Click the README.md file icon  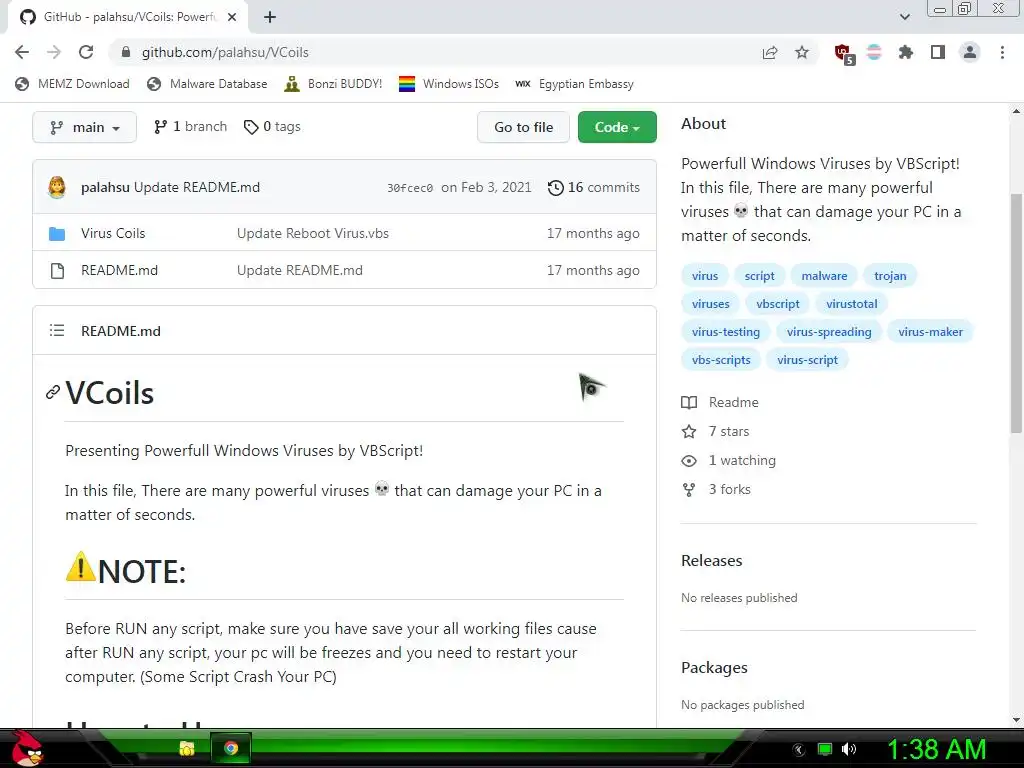click(57, 270)
